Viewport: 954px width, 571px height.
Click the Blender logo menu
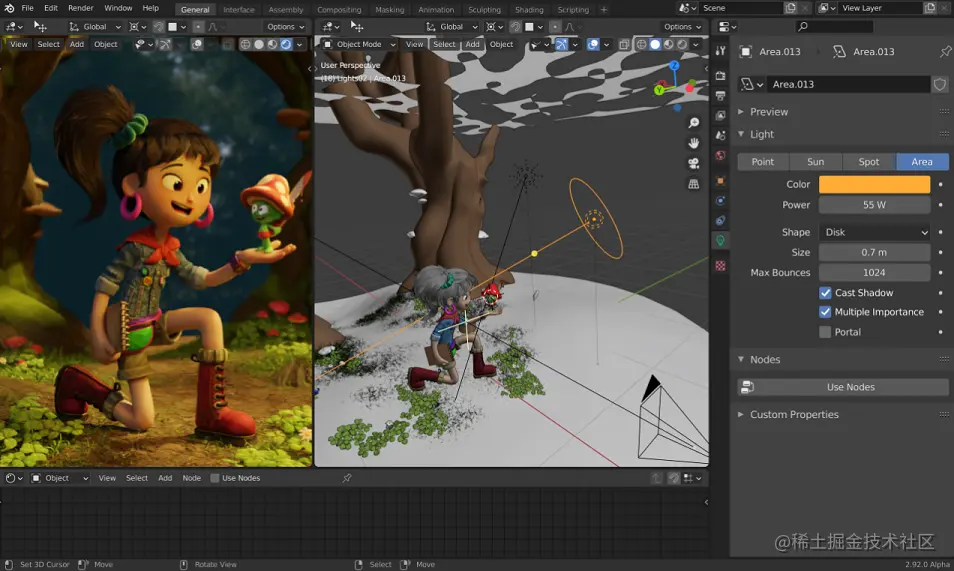point(9,8)
